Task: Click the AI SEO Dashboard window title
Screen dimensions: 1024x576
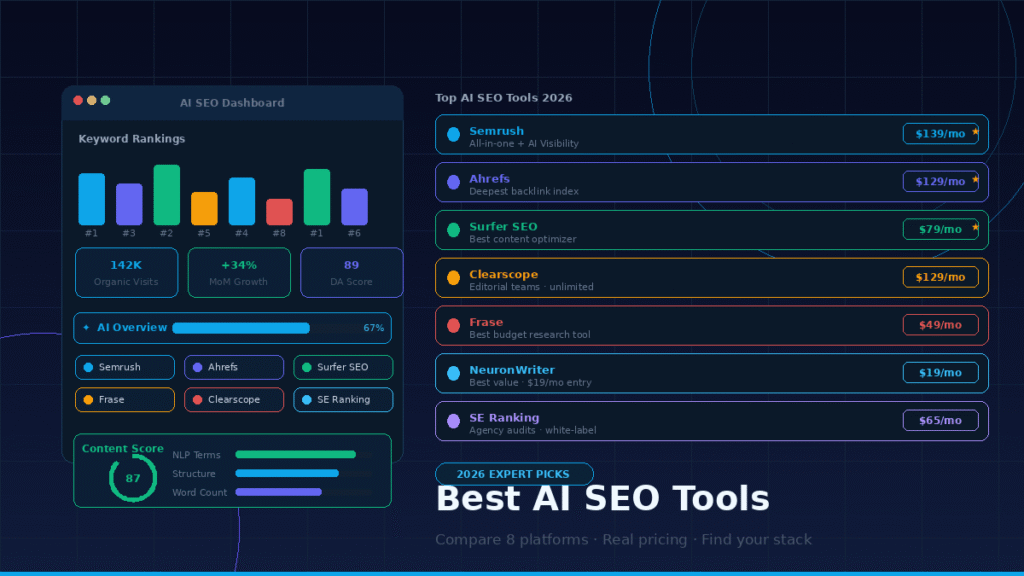Action: point(232,103)
